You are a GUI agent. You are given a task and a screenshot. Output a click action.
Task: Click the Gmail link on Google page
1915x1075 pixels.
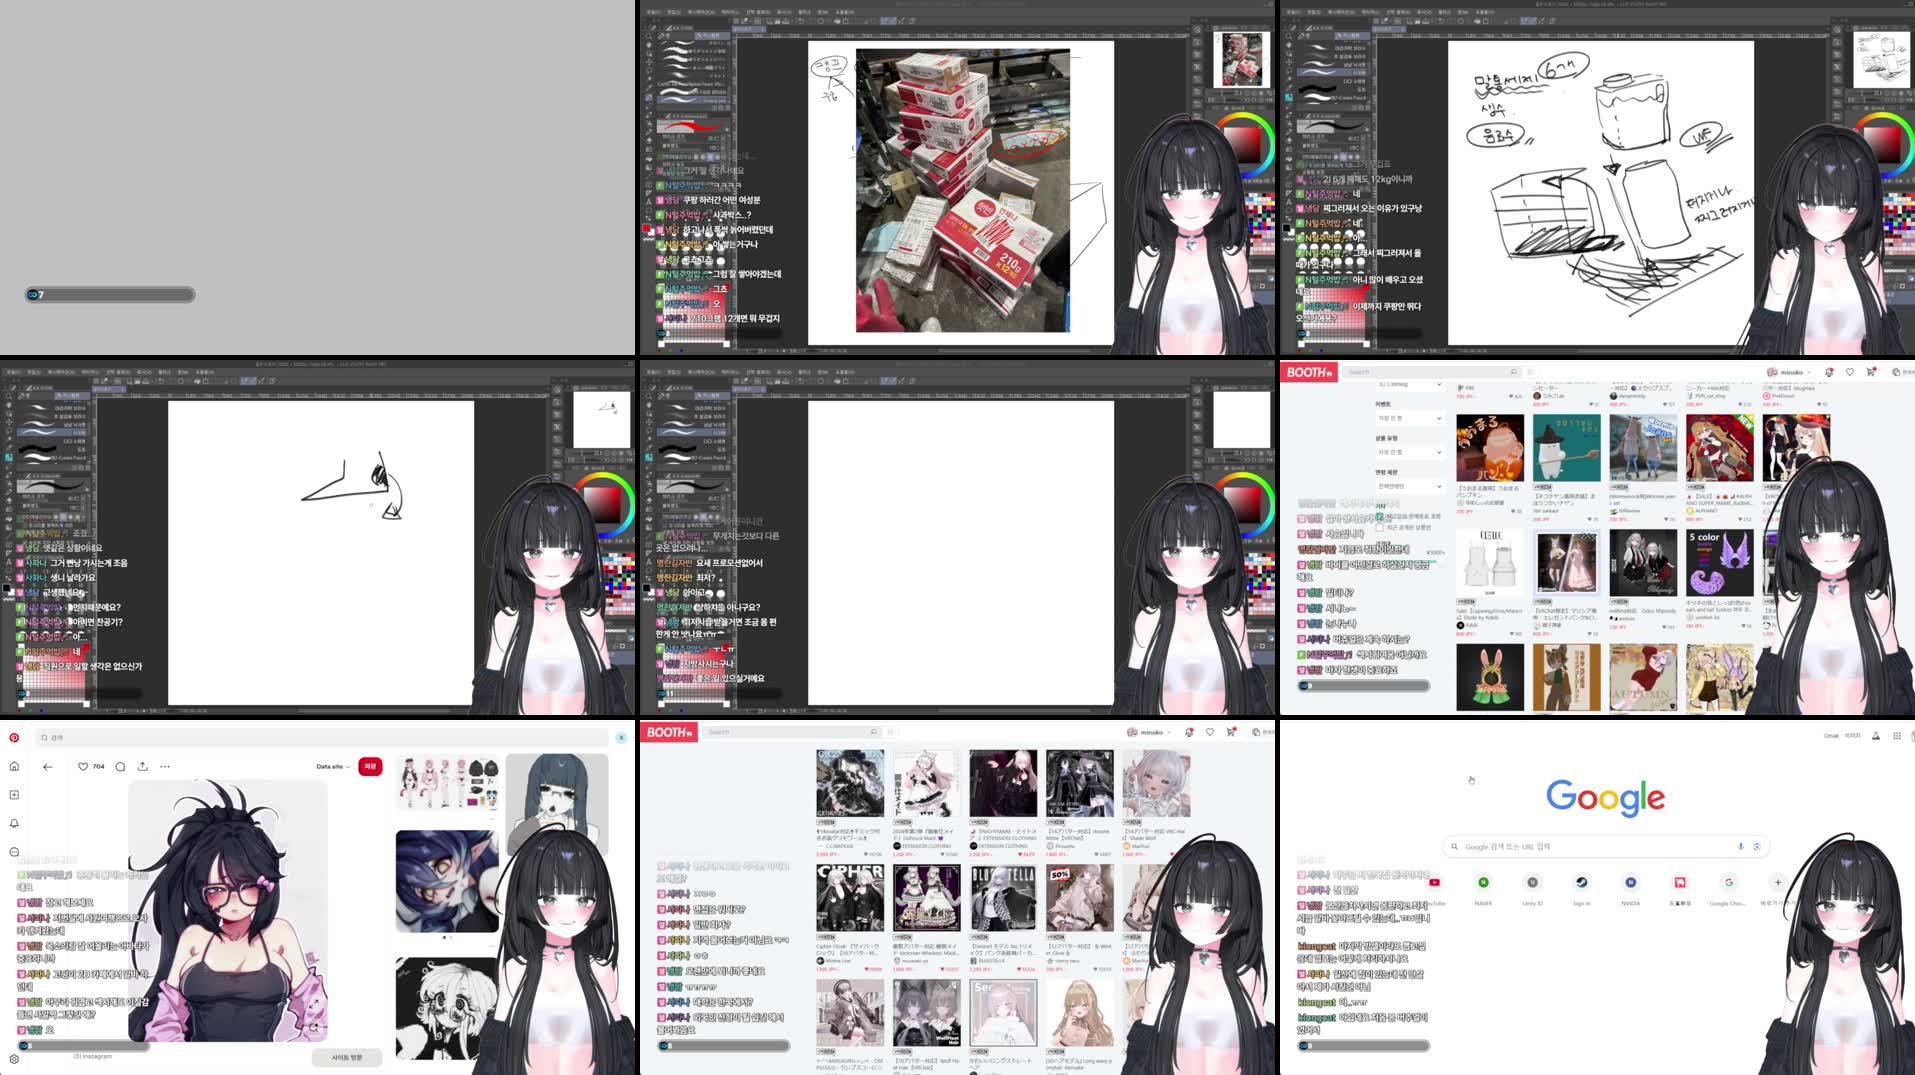[1831, 736]
